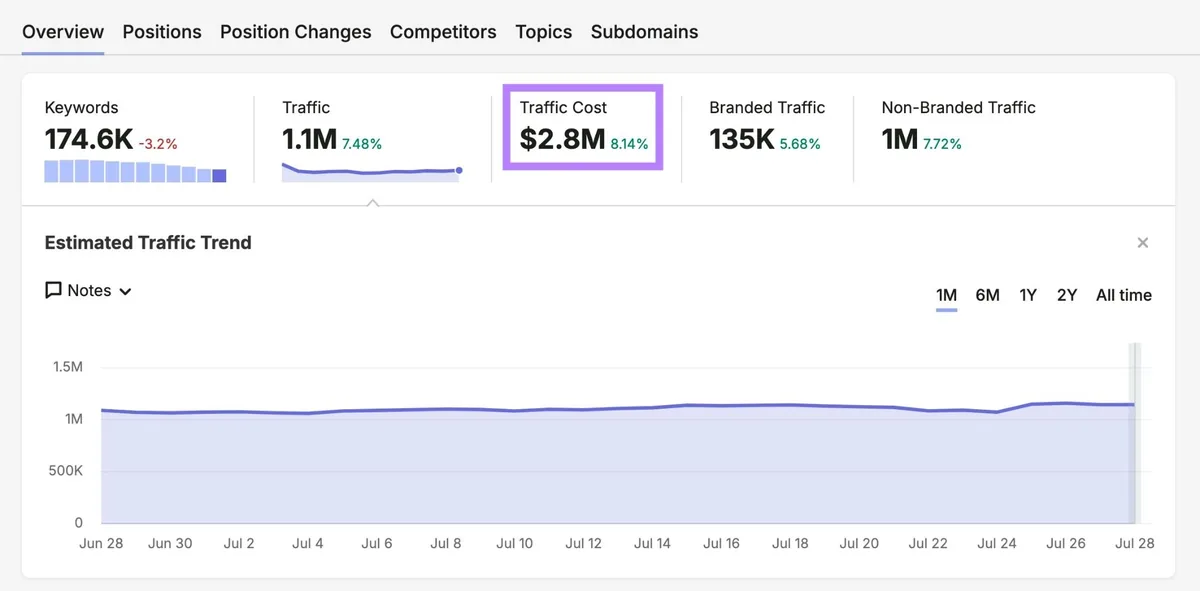This screenshot has height=591, width=1200.
Task: Open the Position Changes tab
Action: click(296, 32)
